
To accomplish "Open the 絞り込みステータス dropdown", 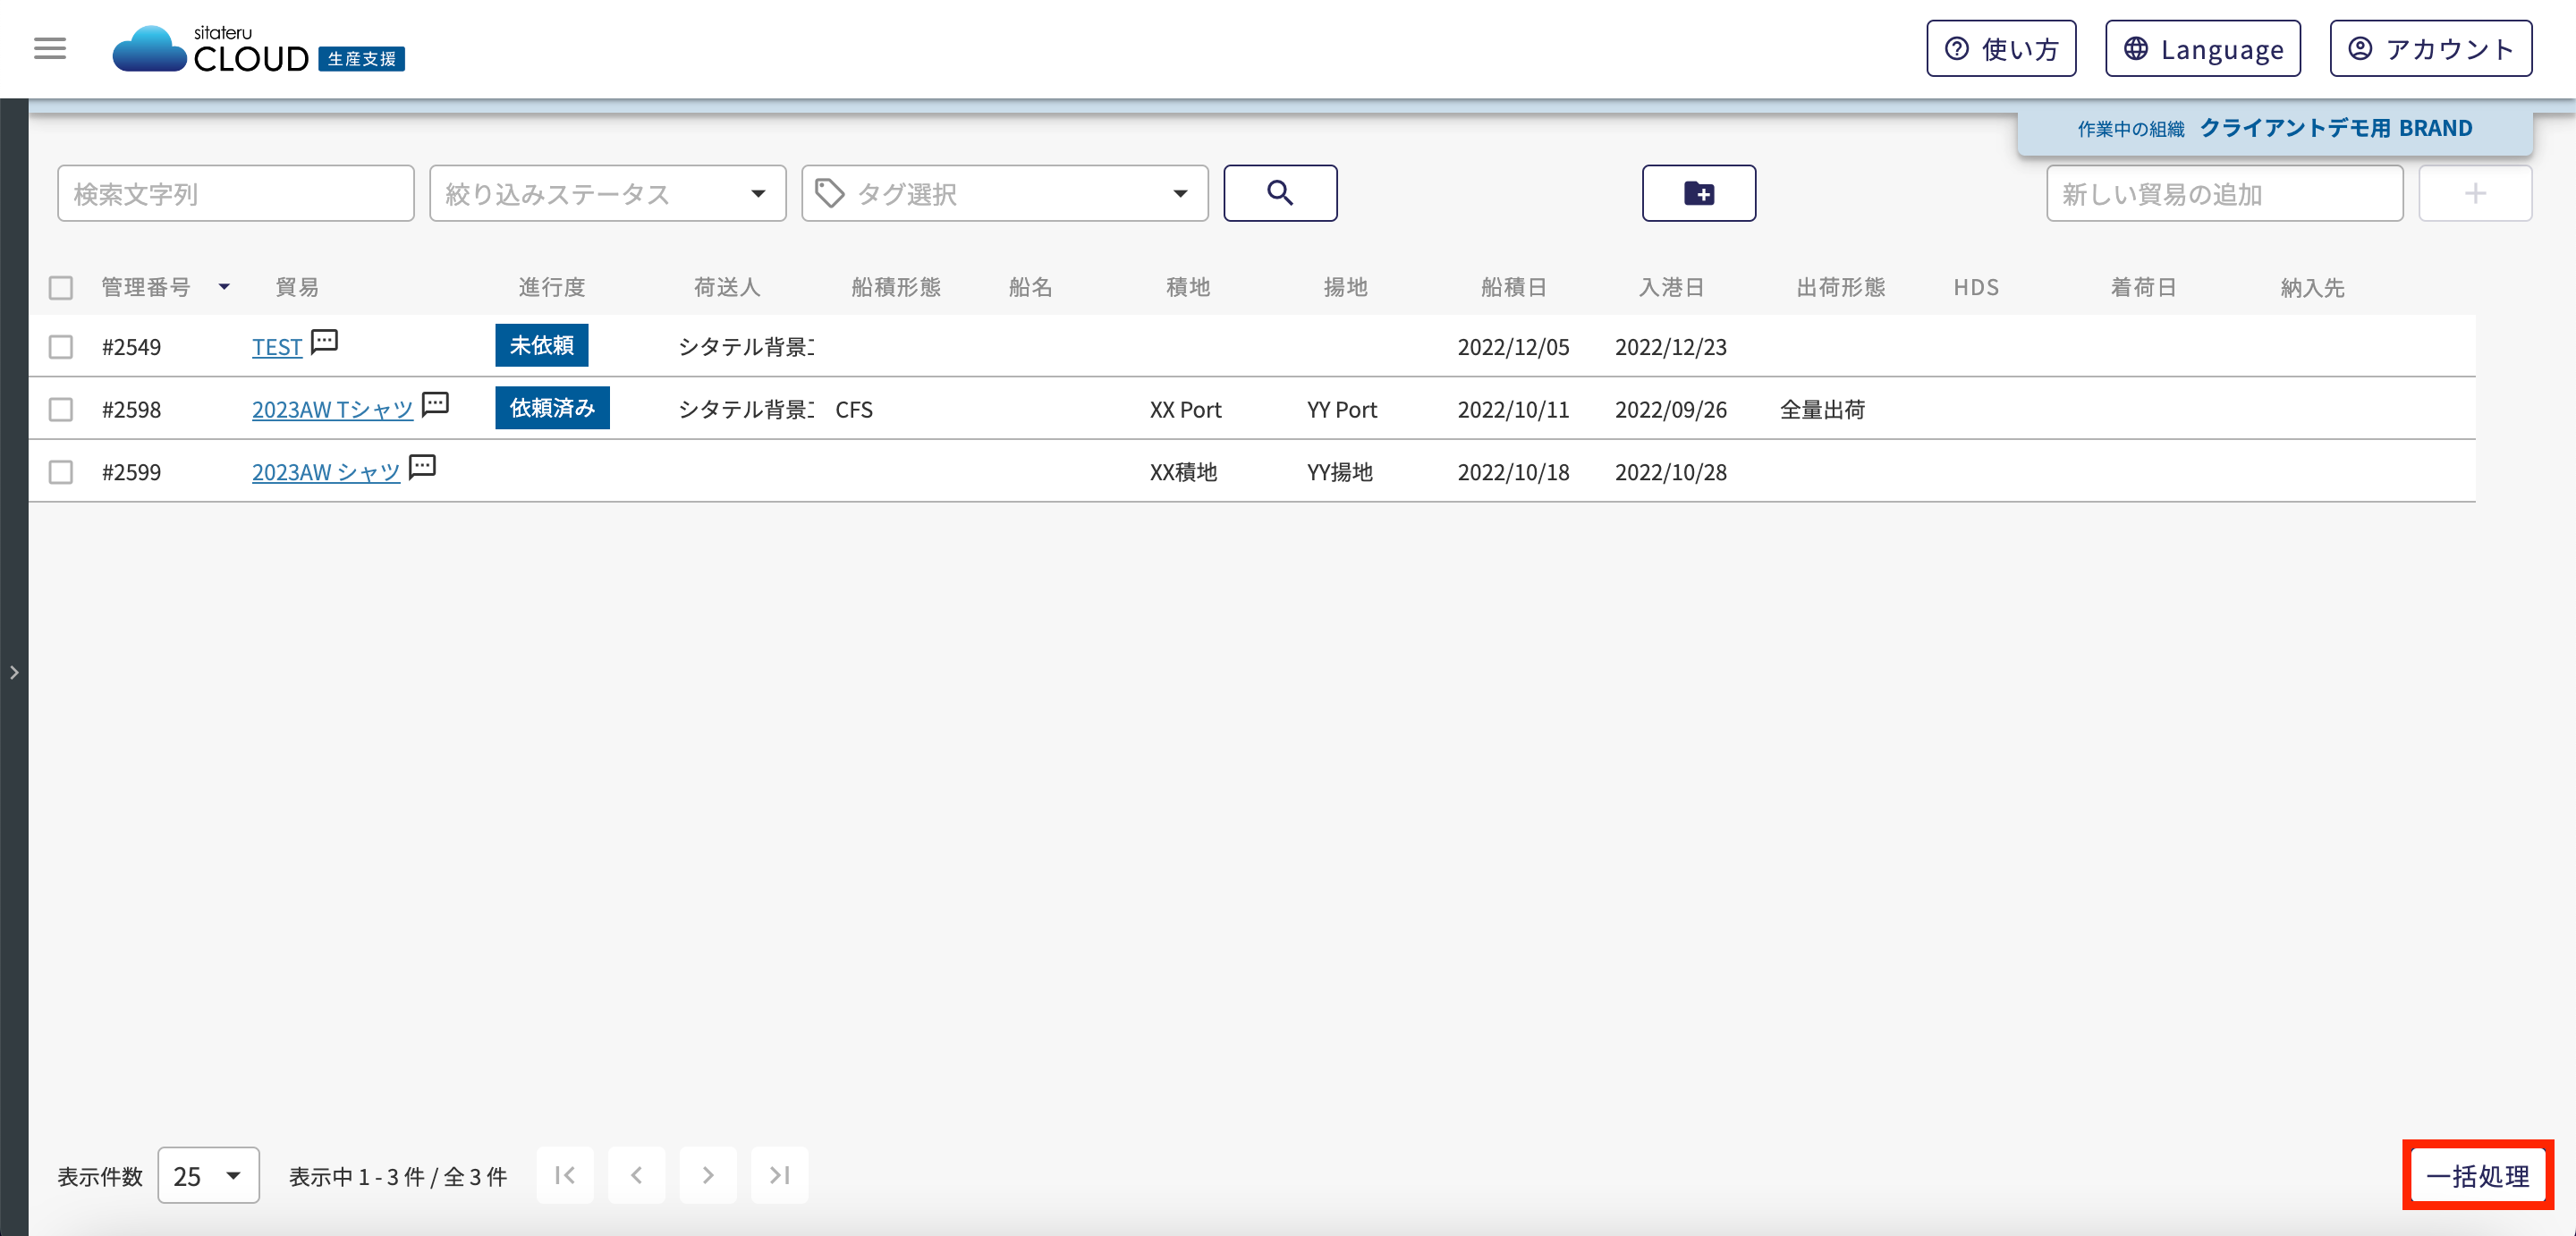I will click(607, 193).
